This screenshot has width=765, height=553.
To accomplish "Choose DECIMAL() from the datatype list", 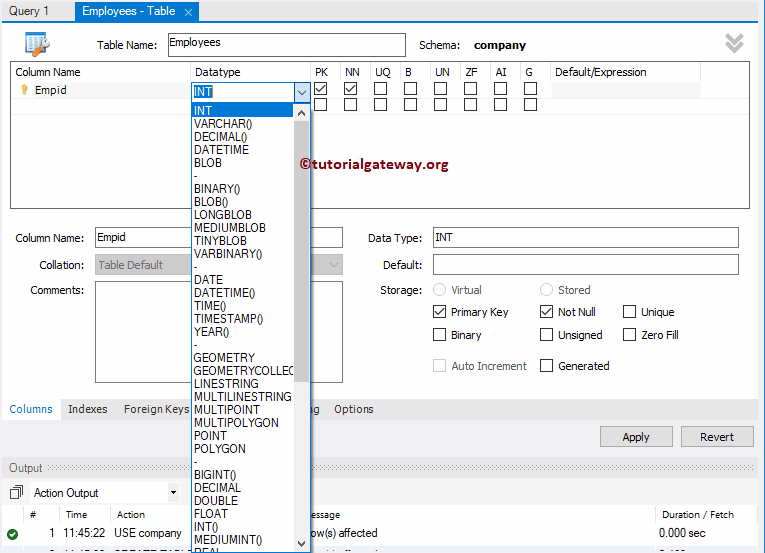I will [221, 137].
